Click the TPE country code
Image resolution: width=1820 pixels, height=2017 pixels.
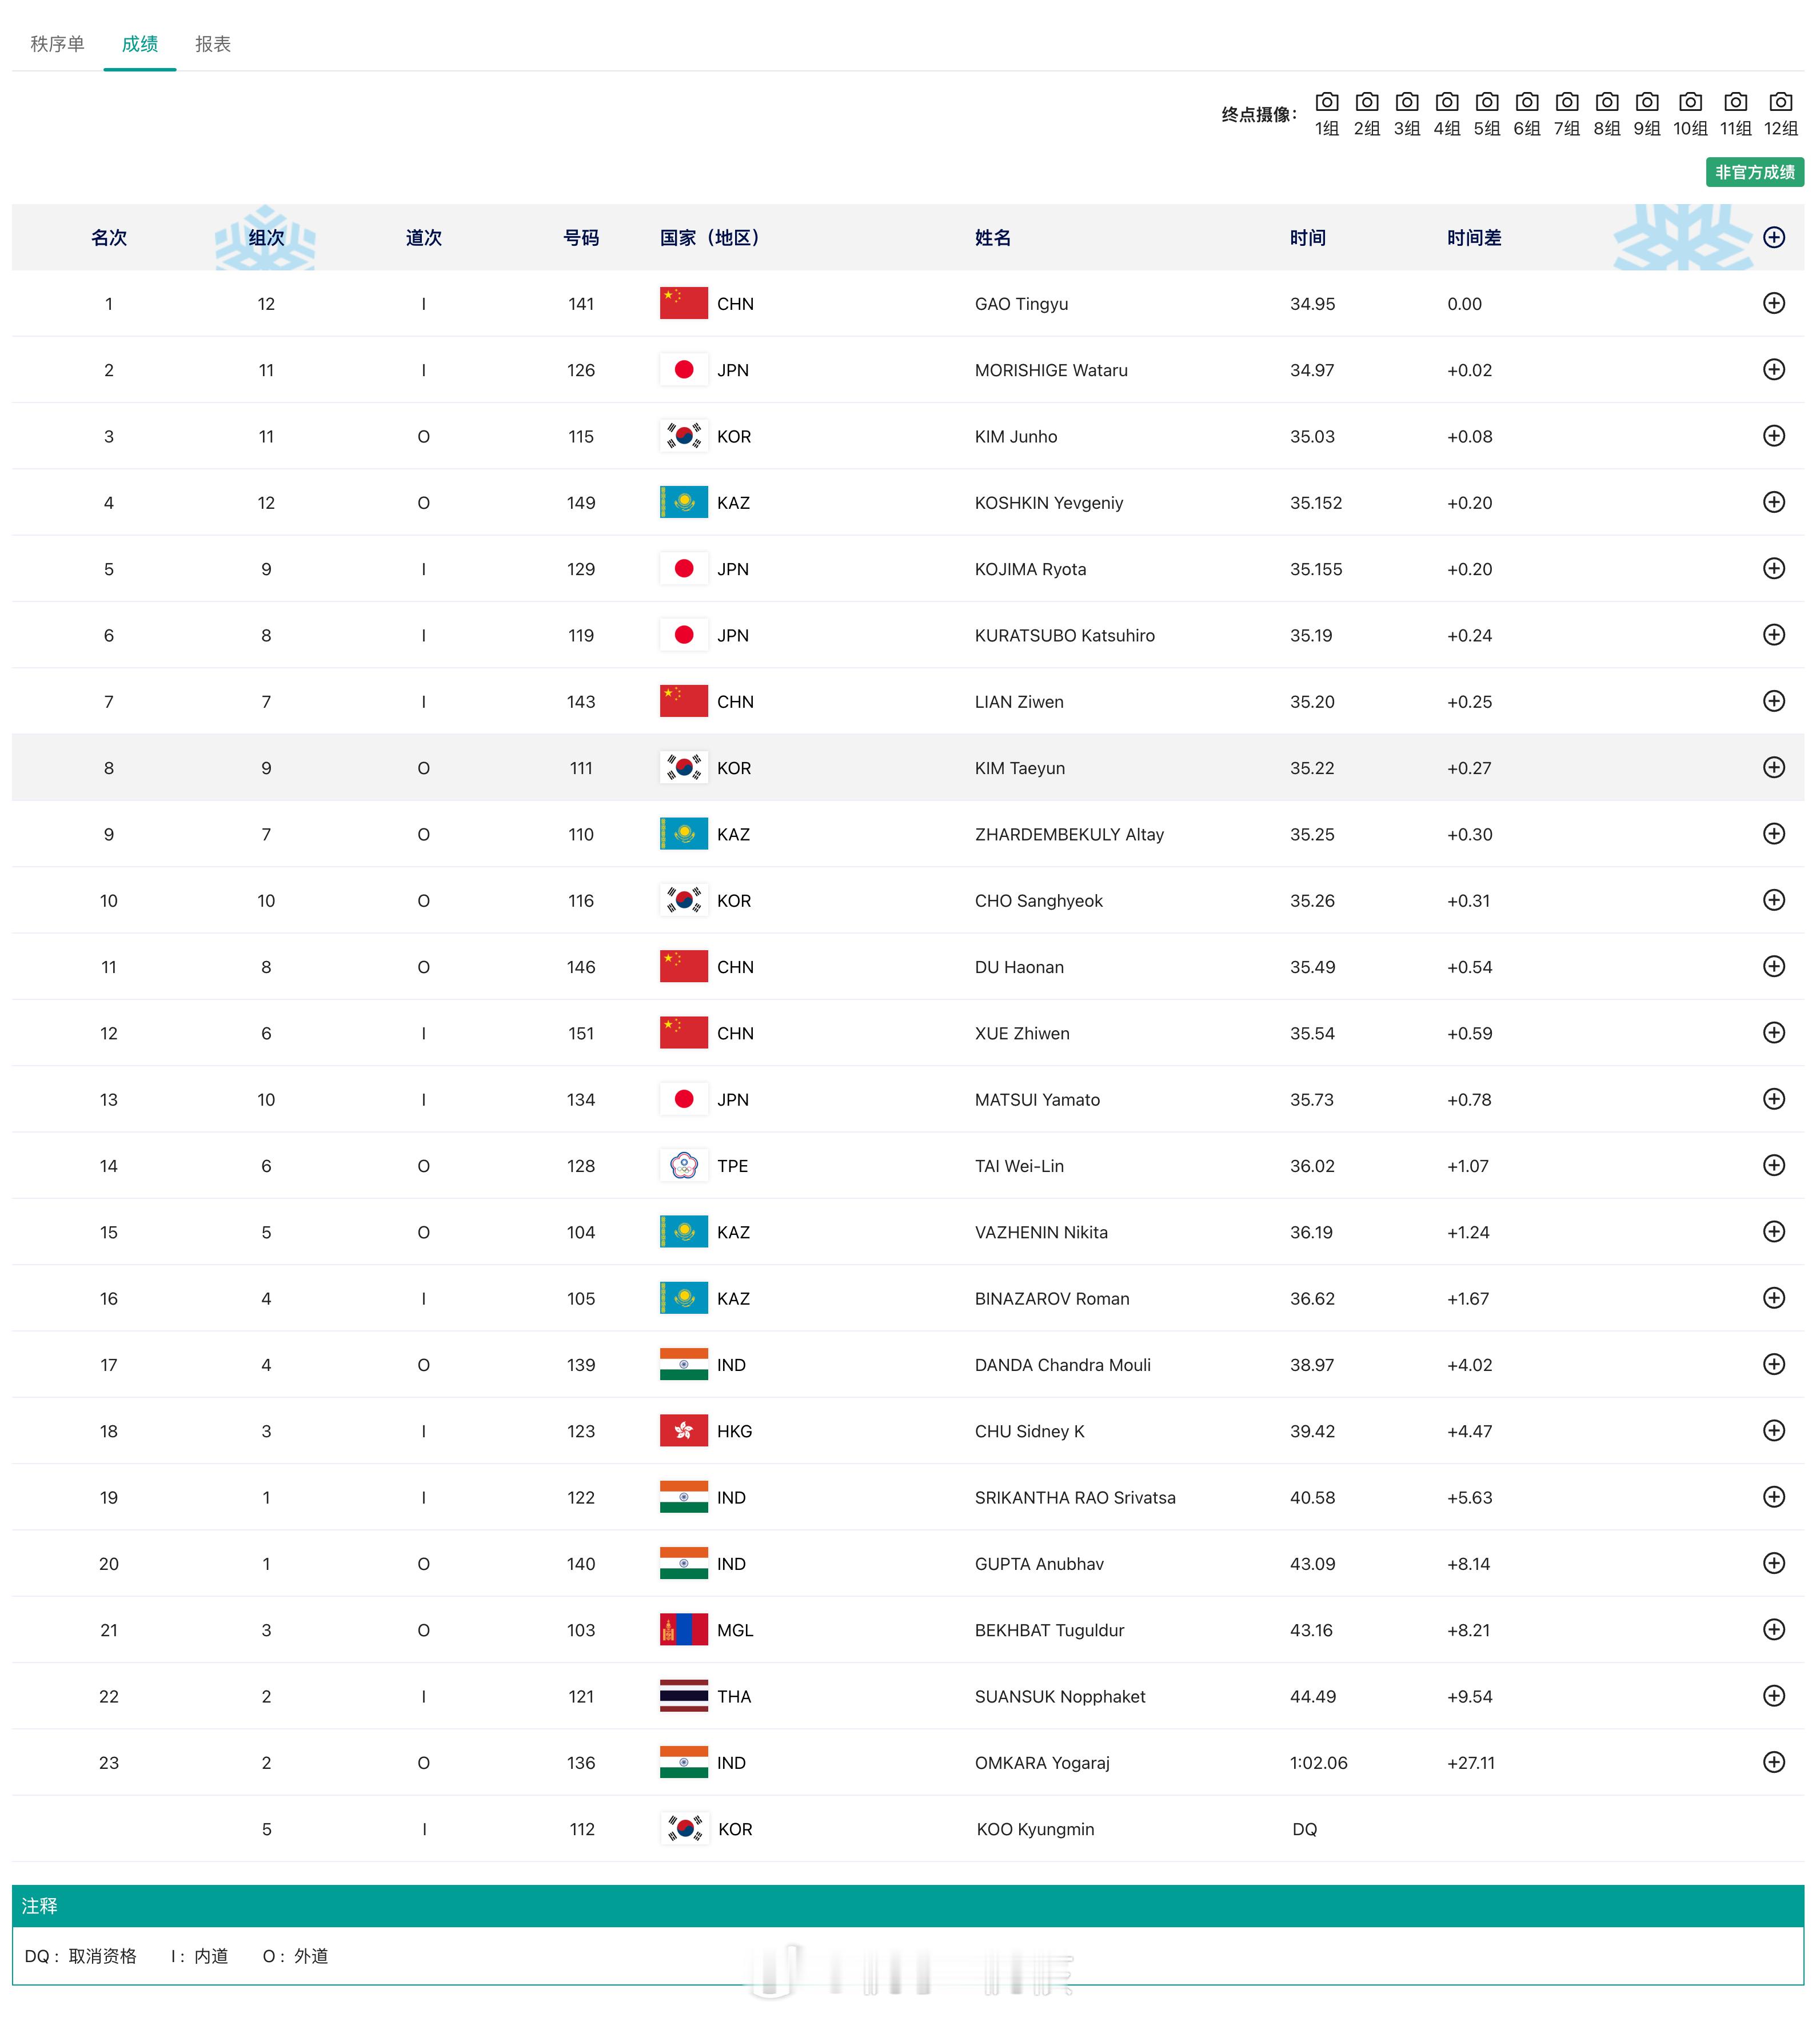point(732,1166)
